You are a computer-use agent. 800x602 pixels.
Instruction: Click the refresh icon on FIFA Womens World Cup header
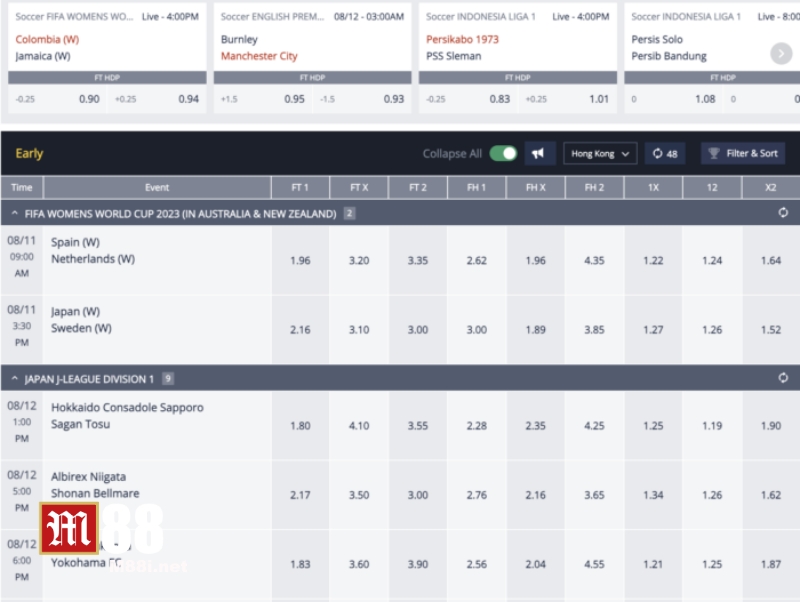782,212
